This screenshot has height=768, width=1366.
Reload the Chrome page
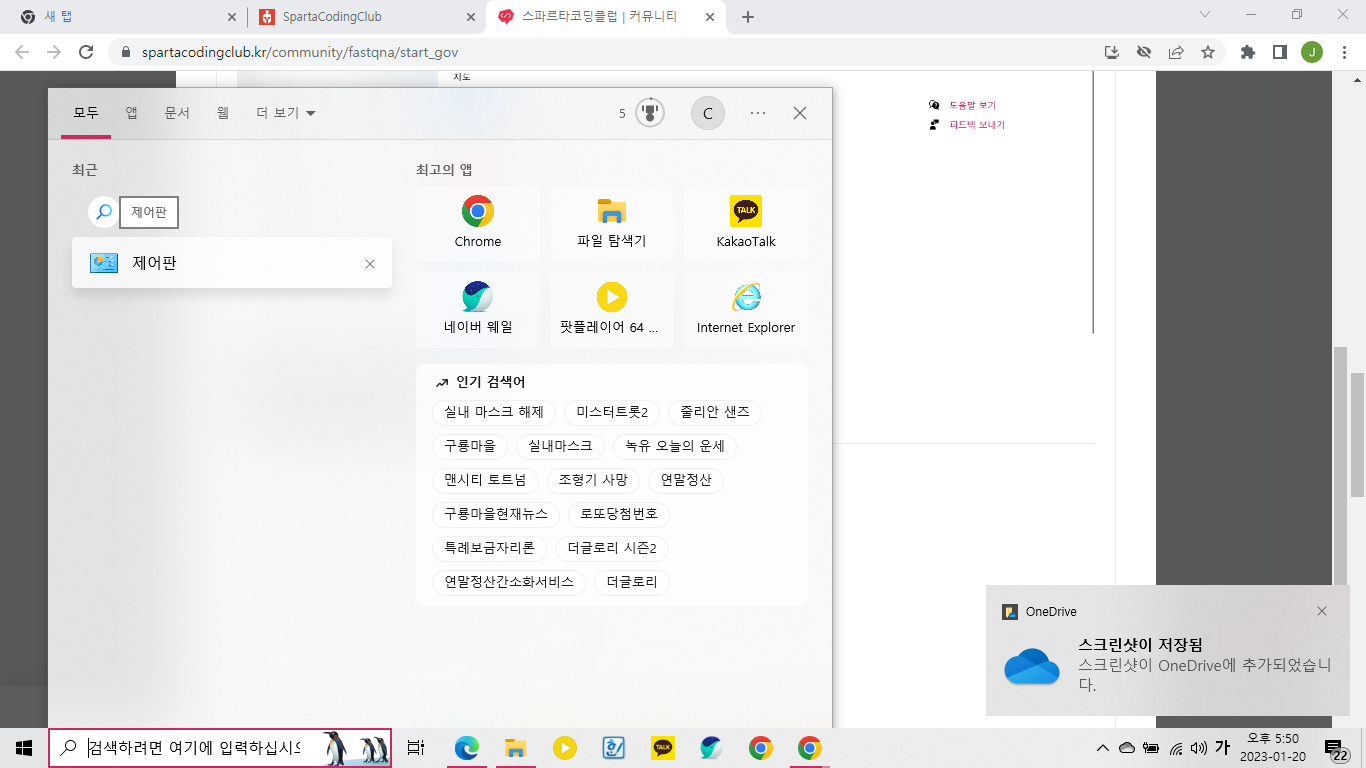tap(86, 52)
